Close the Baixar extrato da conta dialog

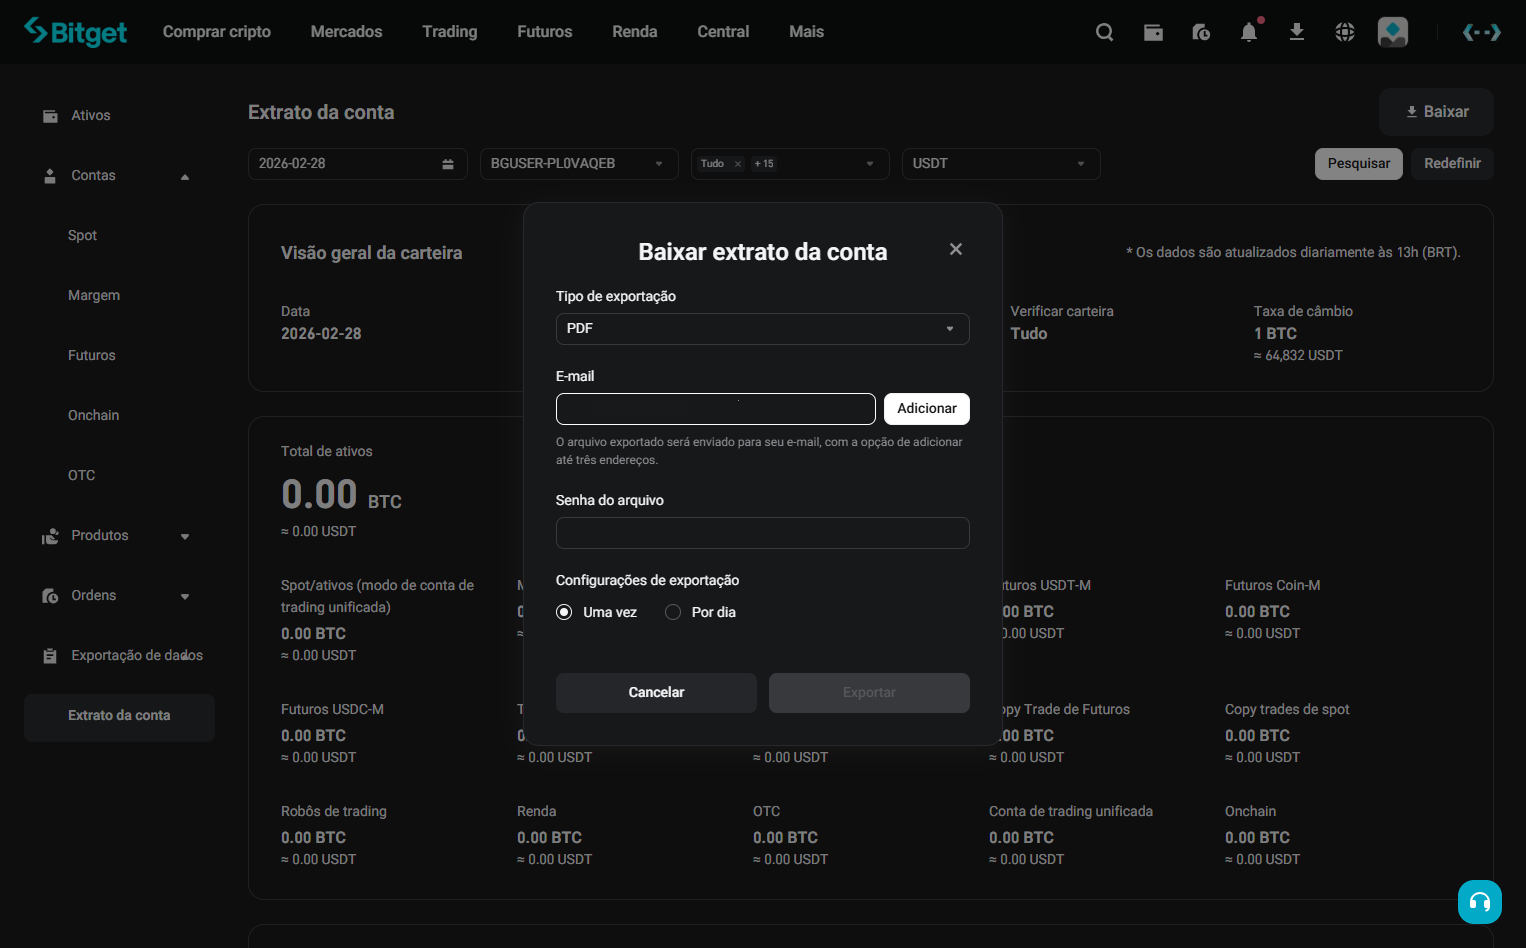pyautogui.click(x=956, y=249)
